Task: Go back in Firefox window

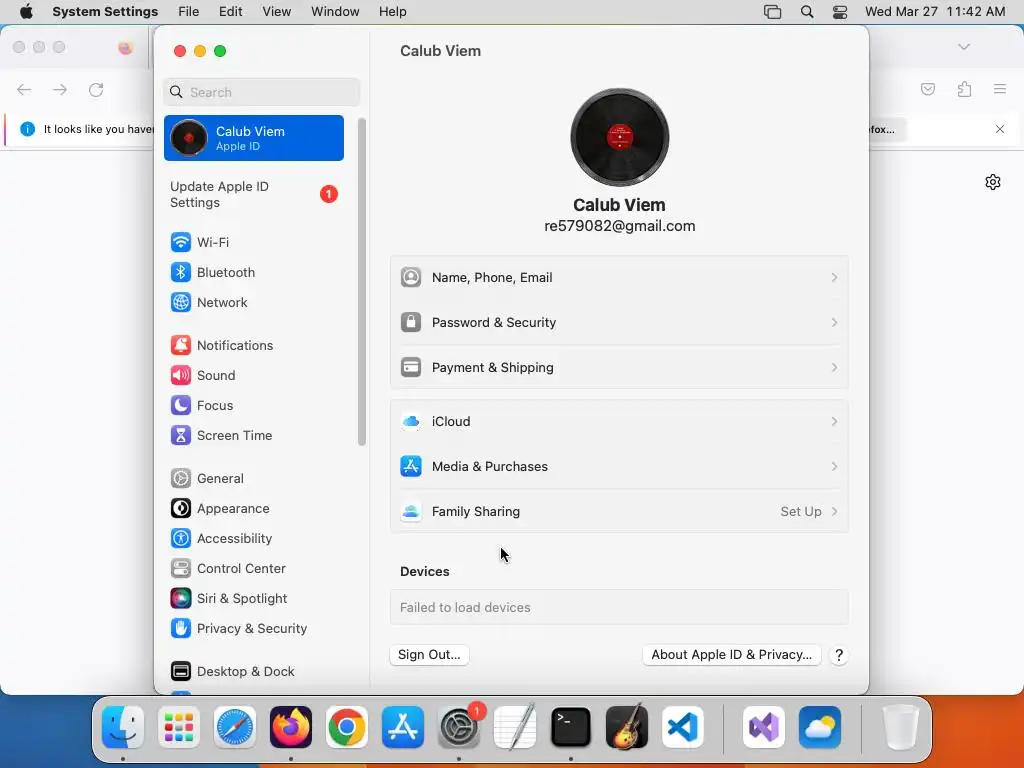Action: tap(24, 89)
